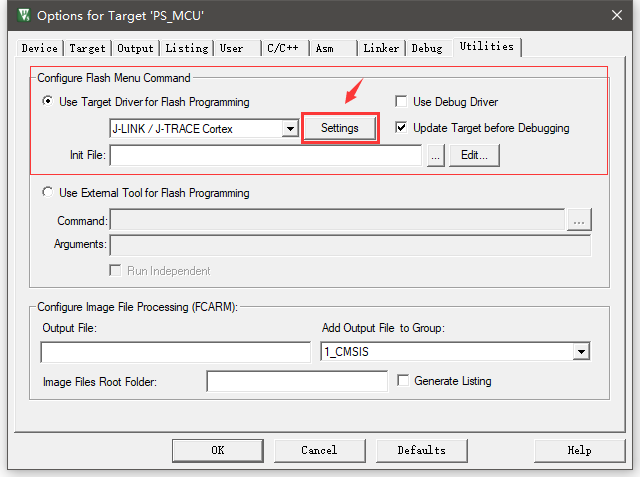The width and height of the screenshot is (640, 477).
Task: Open the C/C++ tab
Action: tap(285, 48)
